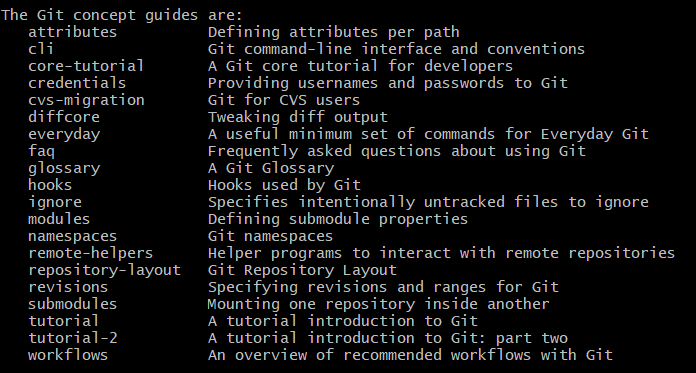The image size is (696, 373).
Task: Click the 'repository-layout' guide name
Action: [105, 270]
